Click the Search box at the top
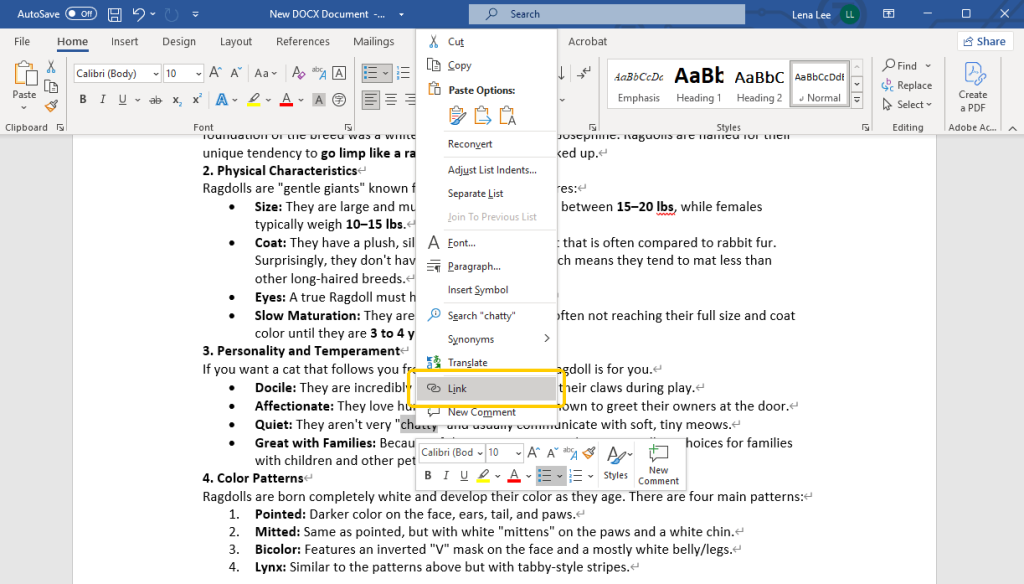 [606, 14]
